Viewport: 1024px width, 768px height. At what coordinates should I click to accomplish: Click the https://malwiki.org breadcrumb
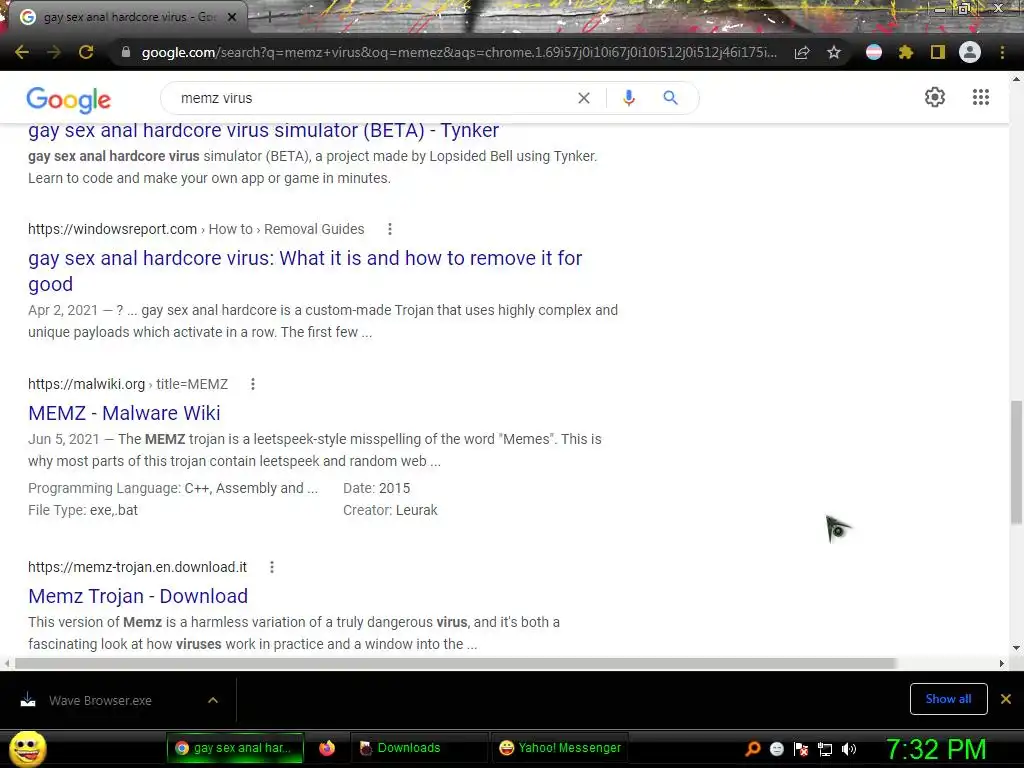point(86,384)
